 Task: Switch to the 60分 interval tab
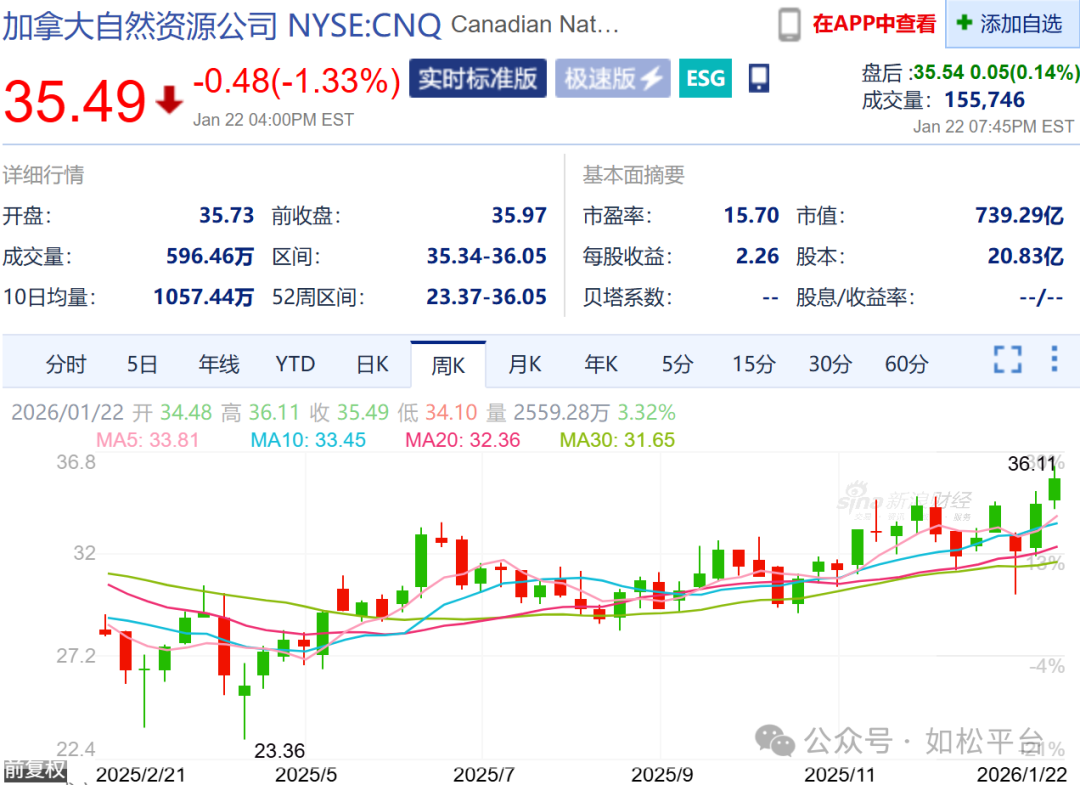click(906, 365)
